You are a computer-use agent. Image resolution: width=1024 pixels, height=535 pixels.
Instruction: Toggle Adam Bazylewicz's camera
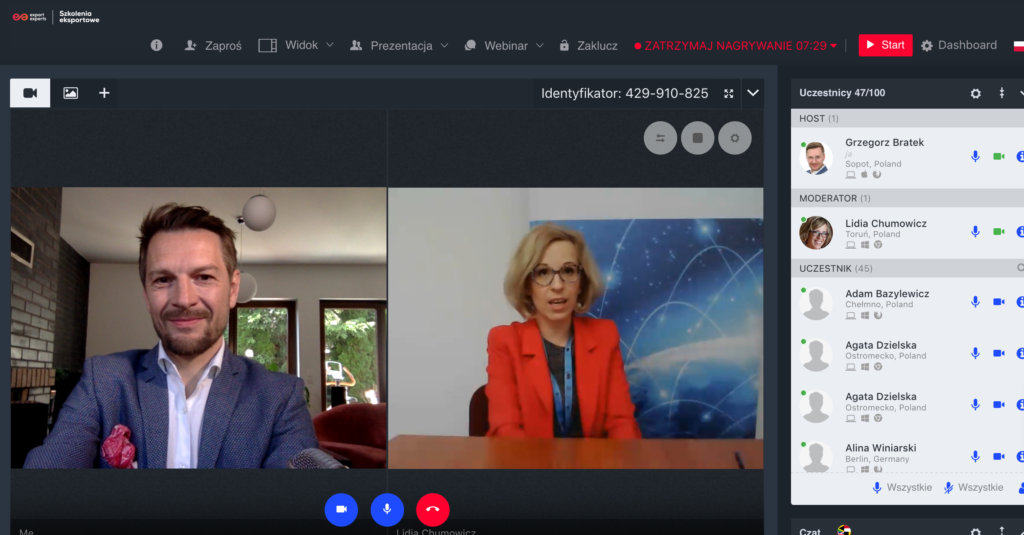click(x=999, y=302)
